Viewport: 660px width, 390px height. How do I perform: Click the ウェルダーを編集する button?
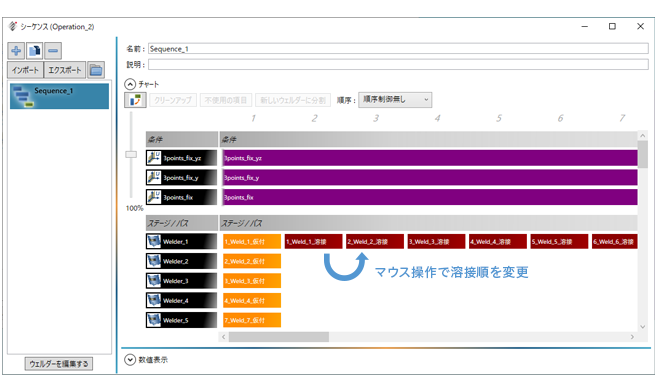click(59, 363)
